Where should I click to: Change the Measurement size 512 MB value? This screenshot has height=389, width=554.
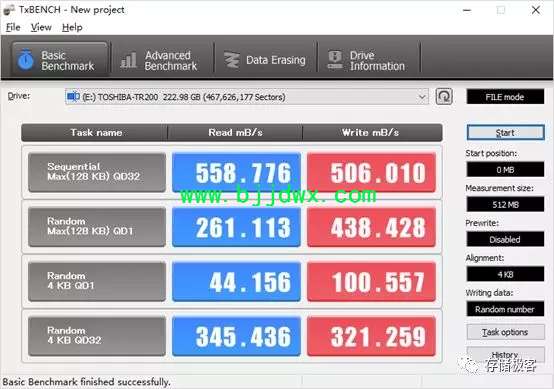tap(505, 205)
